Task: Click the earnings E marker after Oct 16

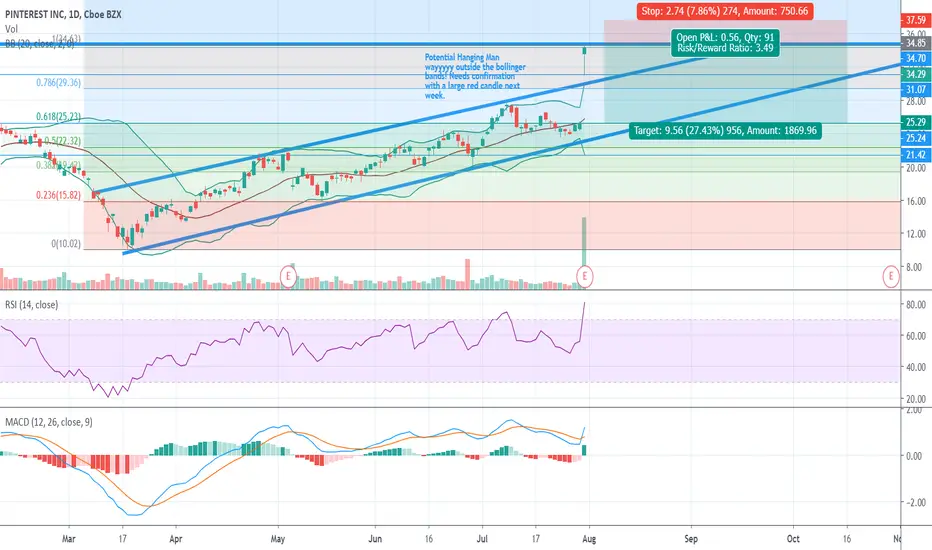Action: [890, 276]
